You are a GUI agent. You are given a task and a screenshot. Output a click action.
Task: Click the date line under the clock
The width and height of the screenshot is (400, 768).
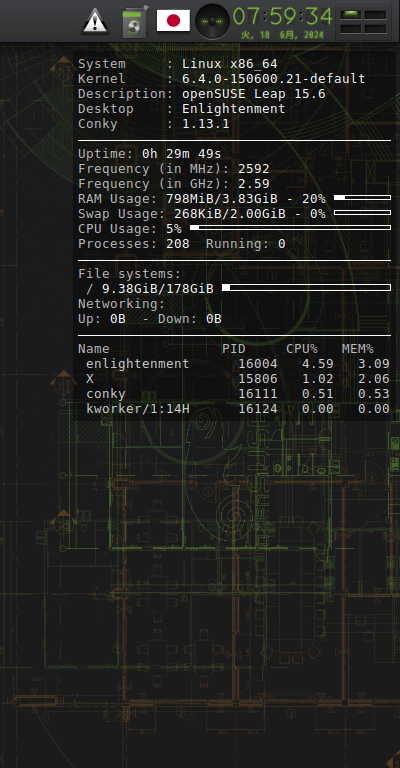click(x=282, y=35)
